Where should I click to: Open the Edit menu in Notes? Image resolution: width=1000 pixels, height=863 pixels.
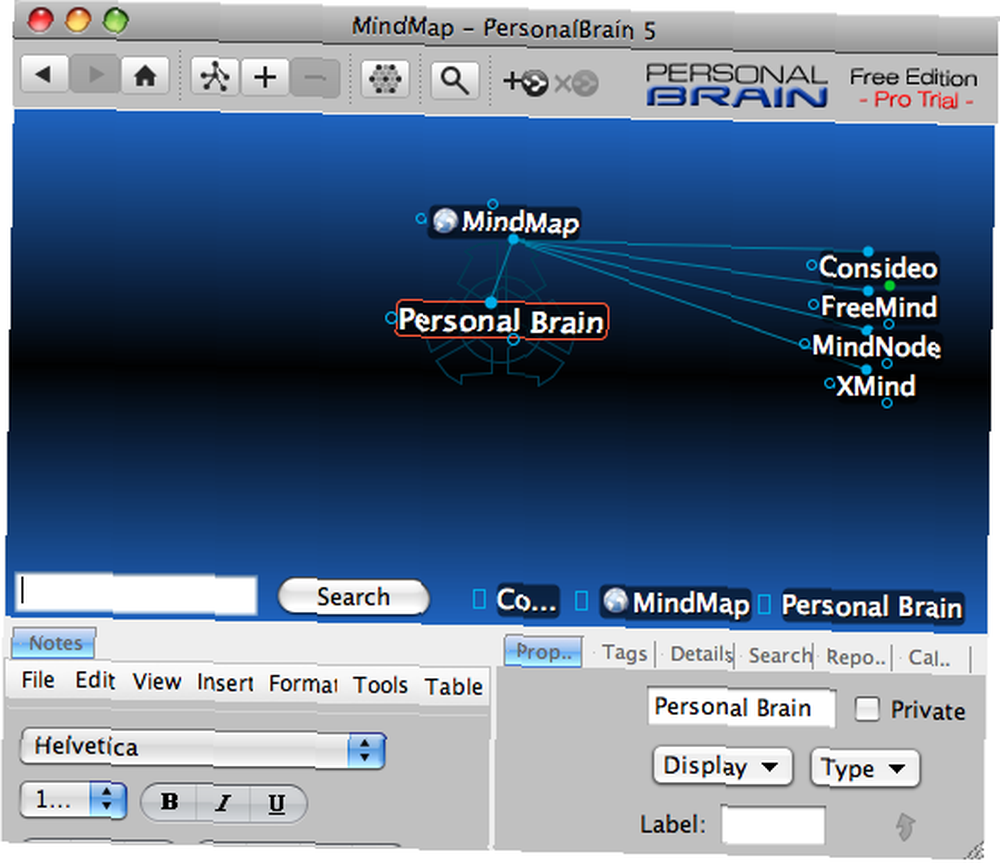95,681
